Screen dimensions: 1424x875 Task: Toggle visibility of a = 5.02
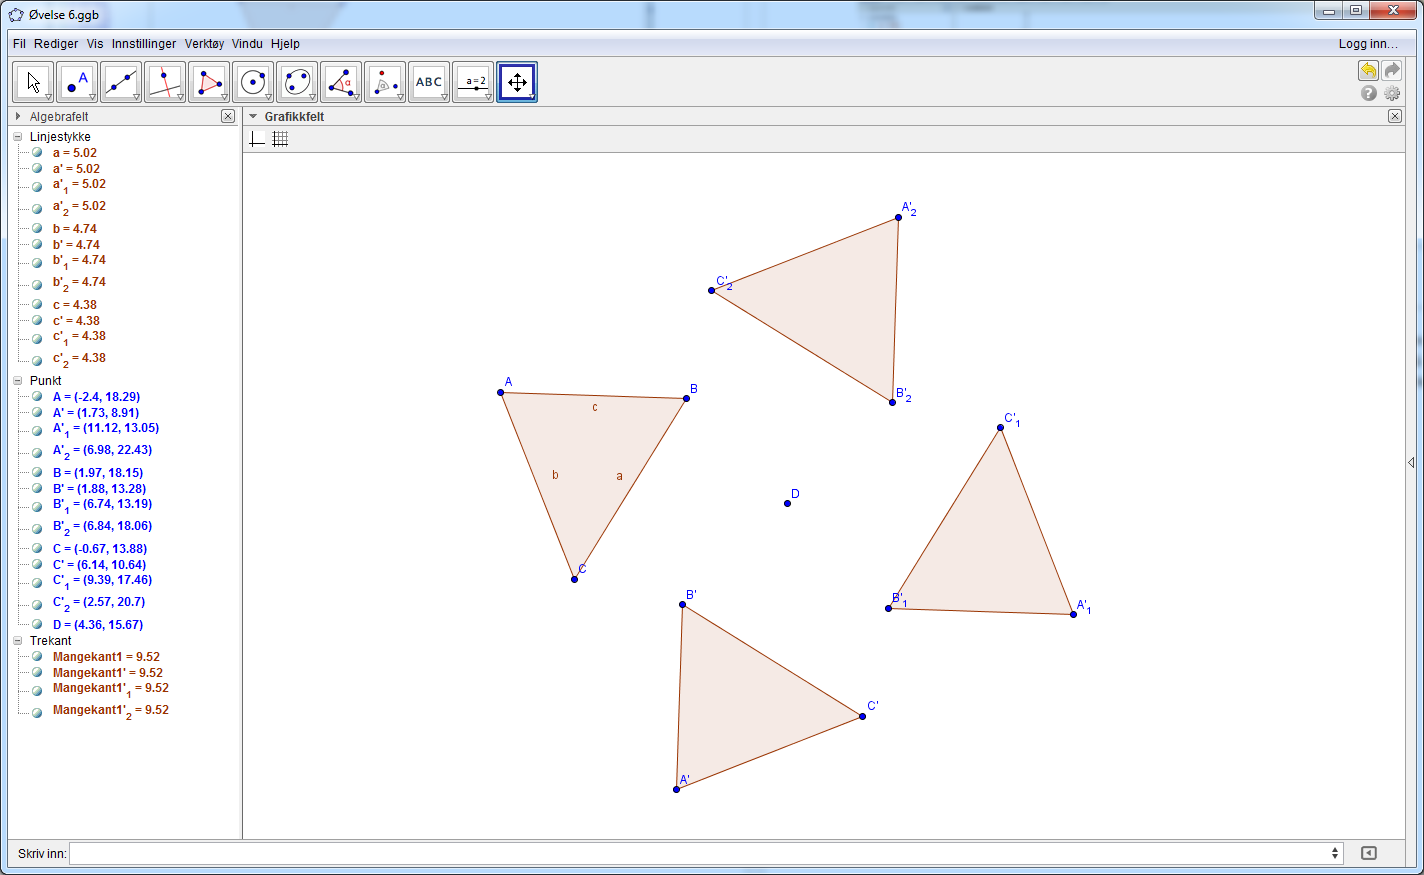coord(37,153)
